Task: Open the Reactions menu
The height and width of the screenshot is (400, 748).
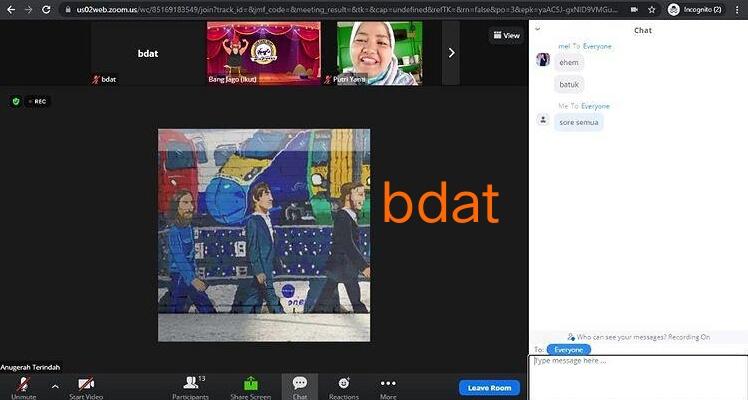Action: [x=343, y=388]
